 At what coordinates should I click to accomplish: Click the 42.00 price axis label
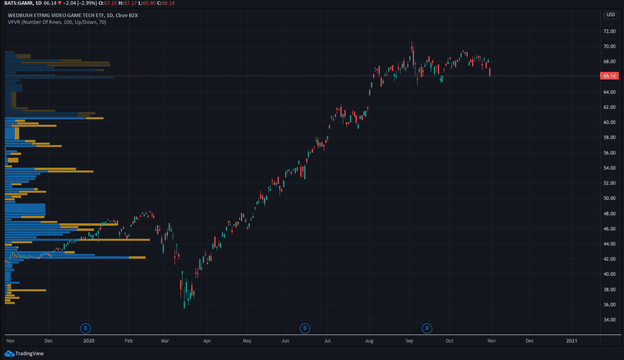tap(609, 259)
